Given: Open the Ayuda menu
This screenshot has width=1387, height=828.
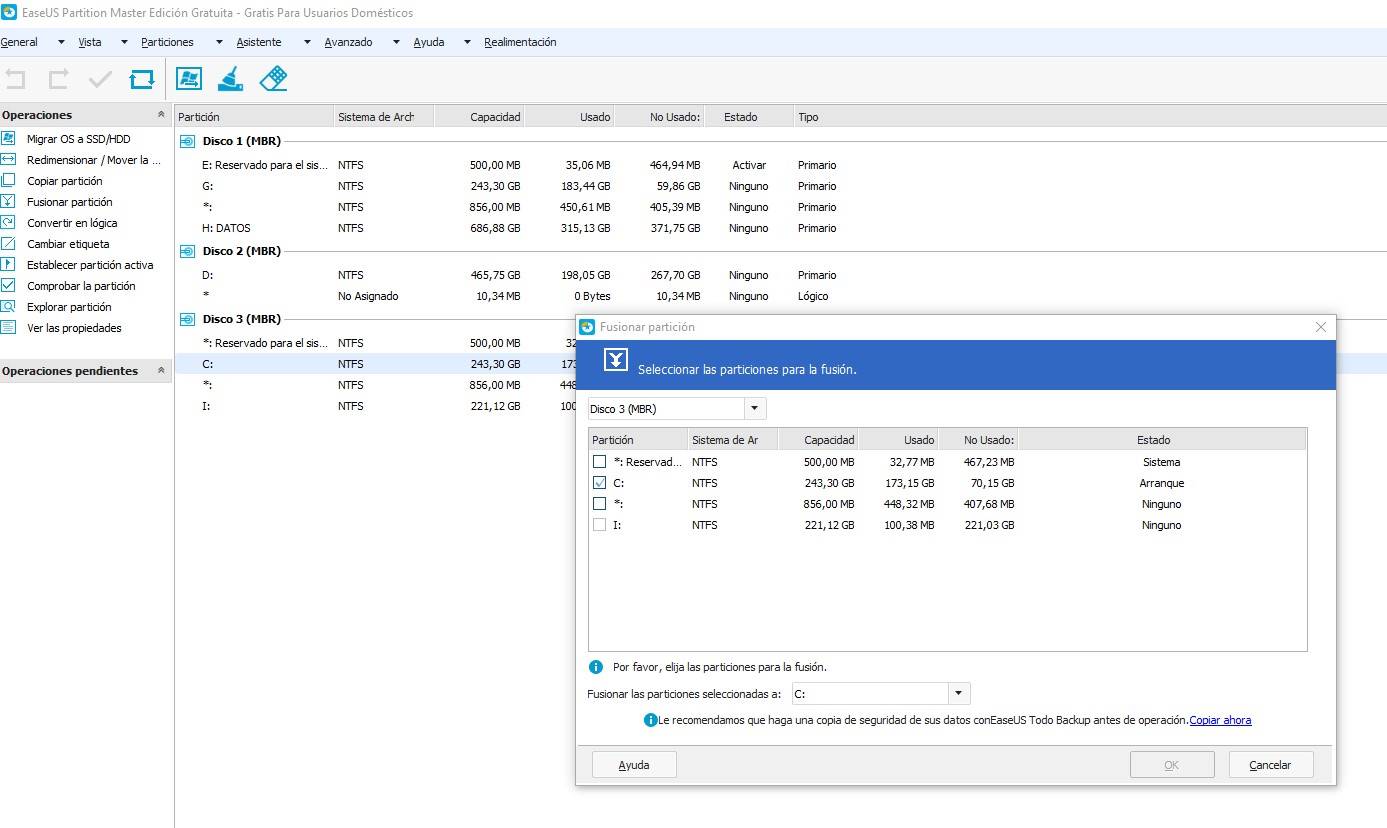Looking at the screenshot, I should 428,42.
